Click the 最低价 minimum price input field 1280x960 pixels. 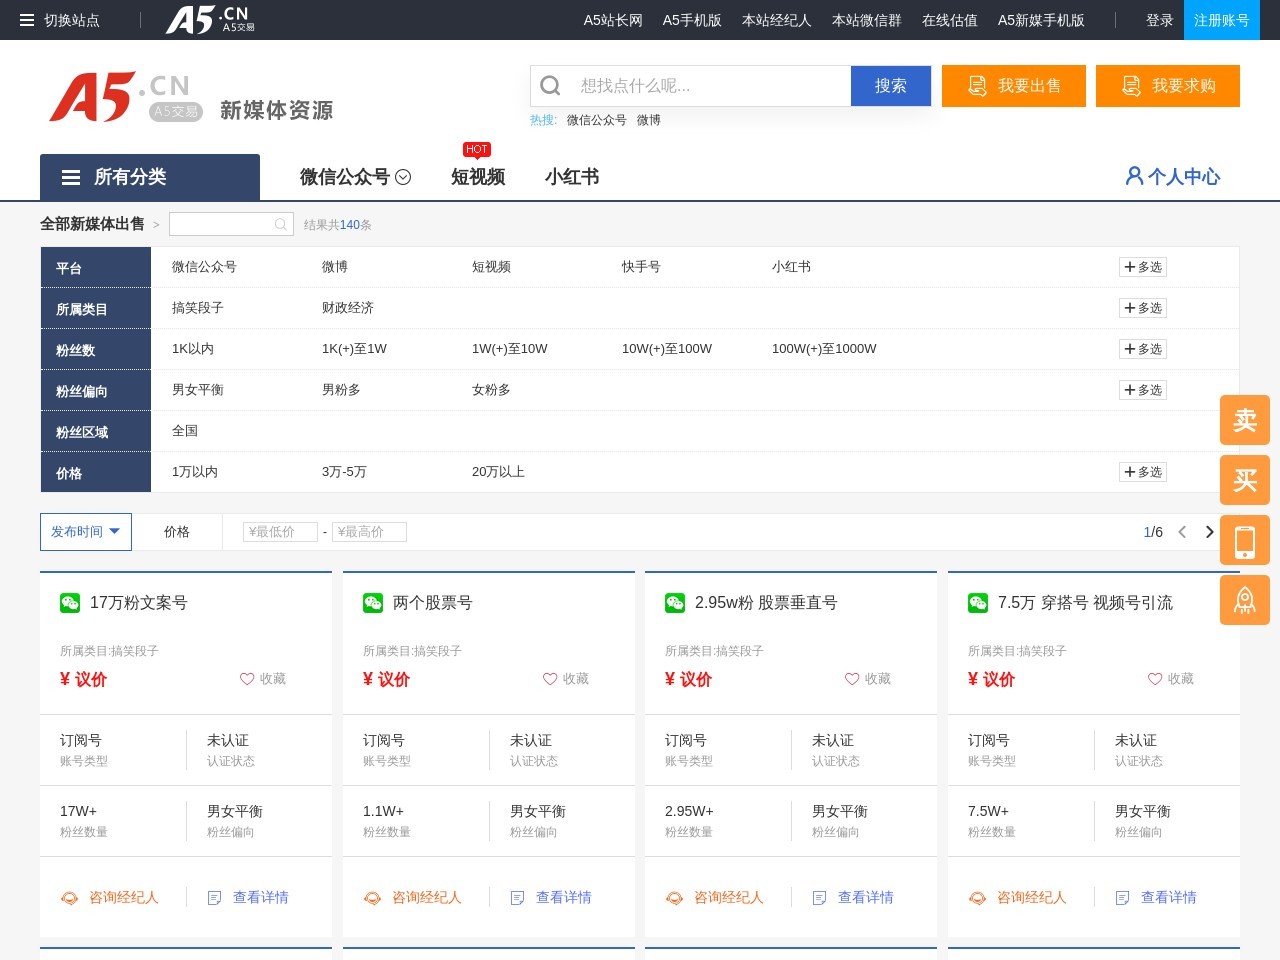[x=279, y=531]
